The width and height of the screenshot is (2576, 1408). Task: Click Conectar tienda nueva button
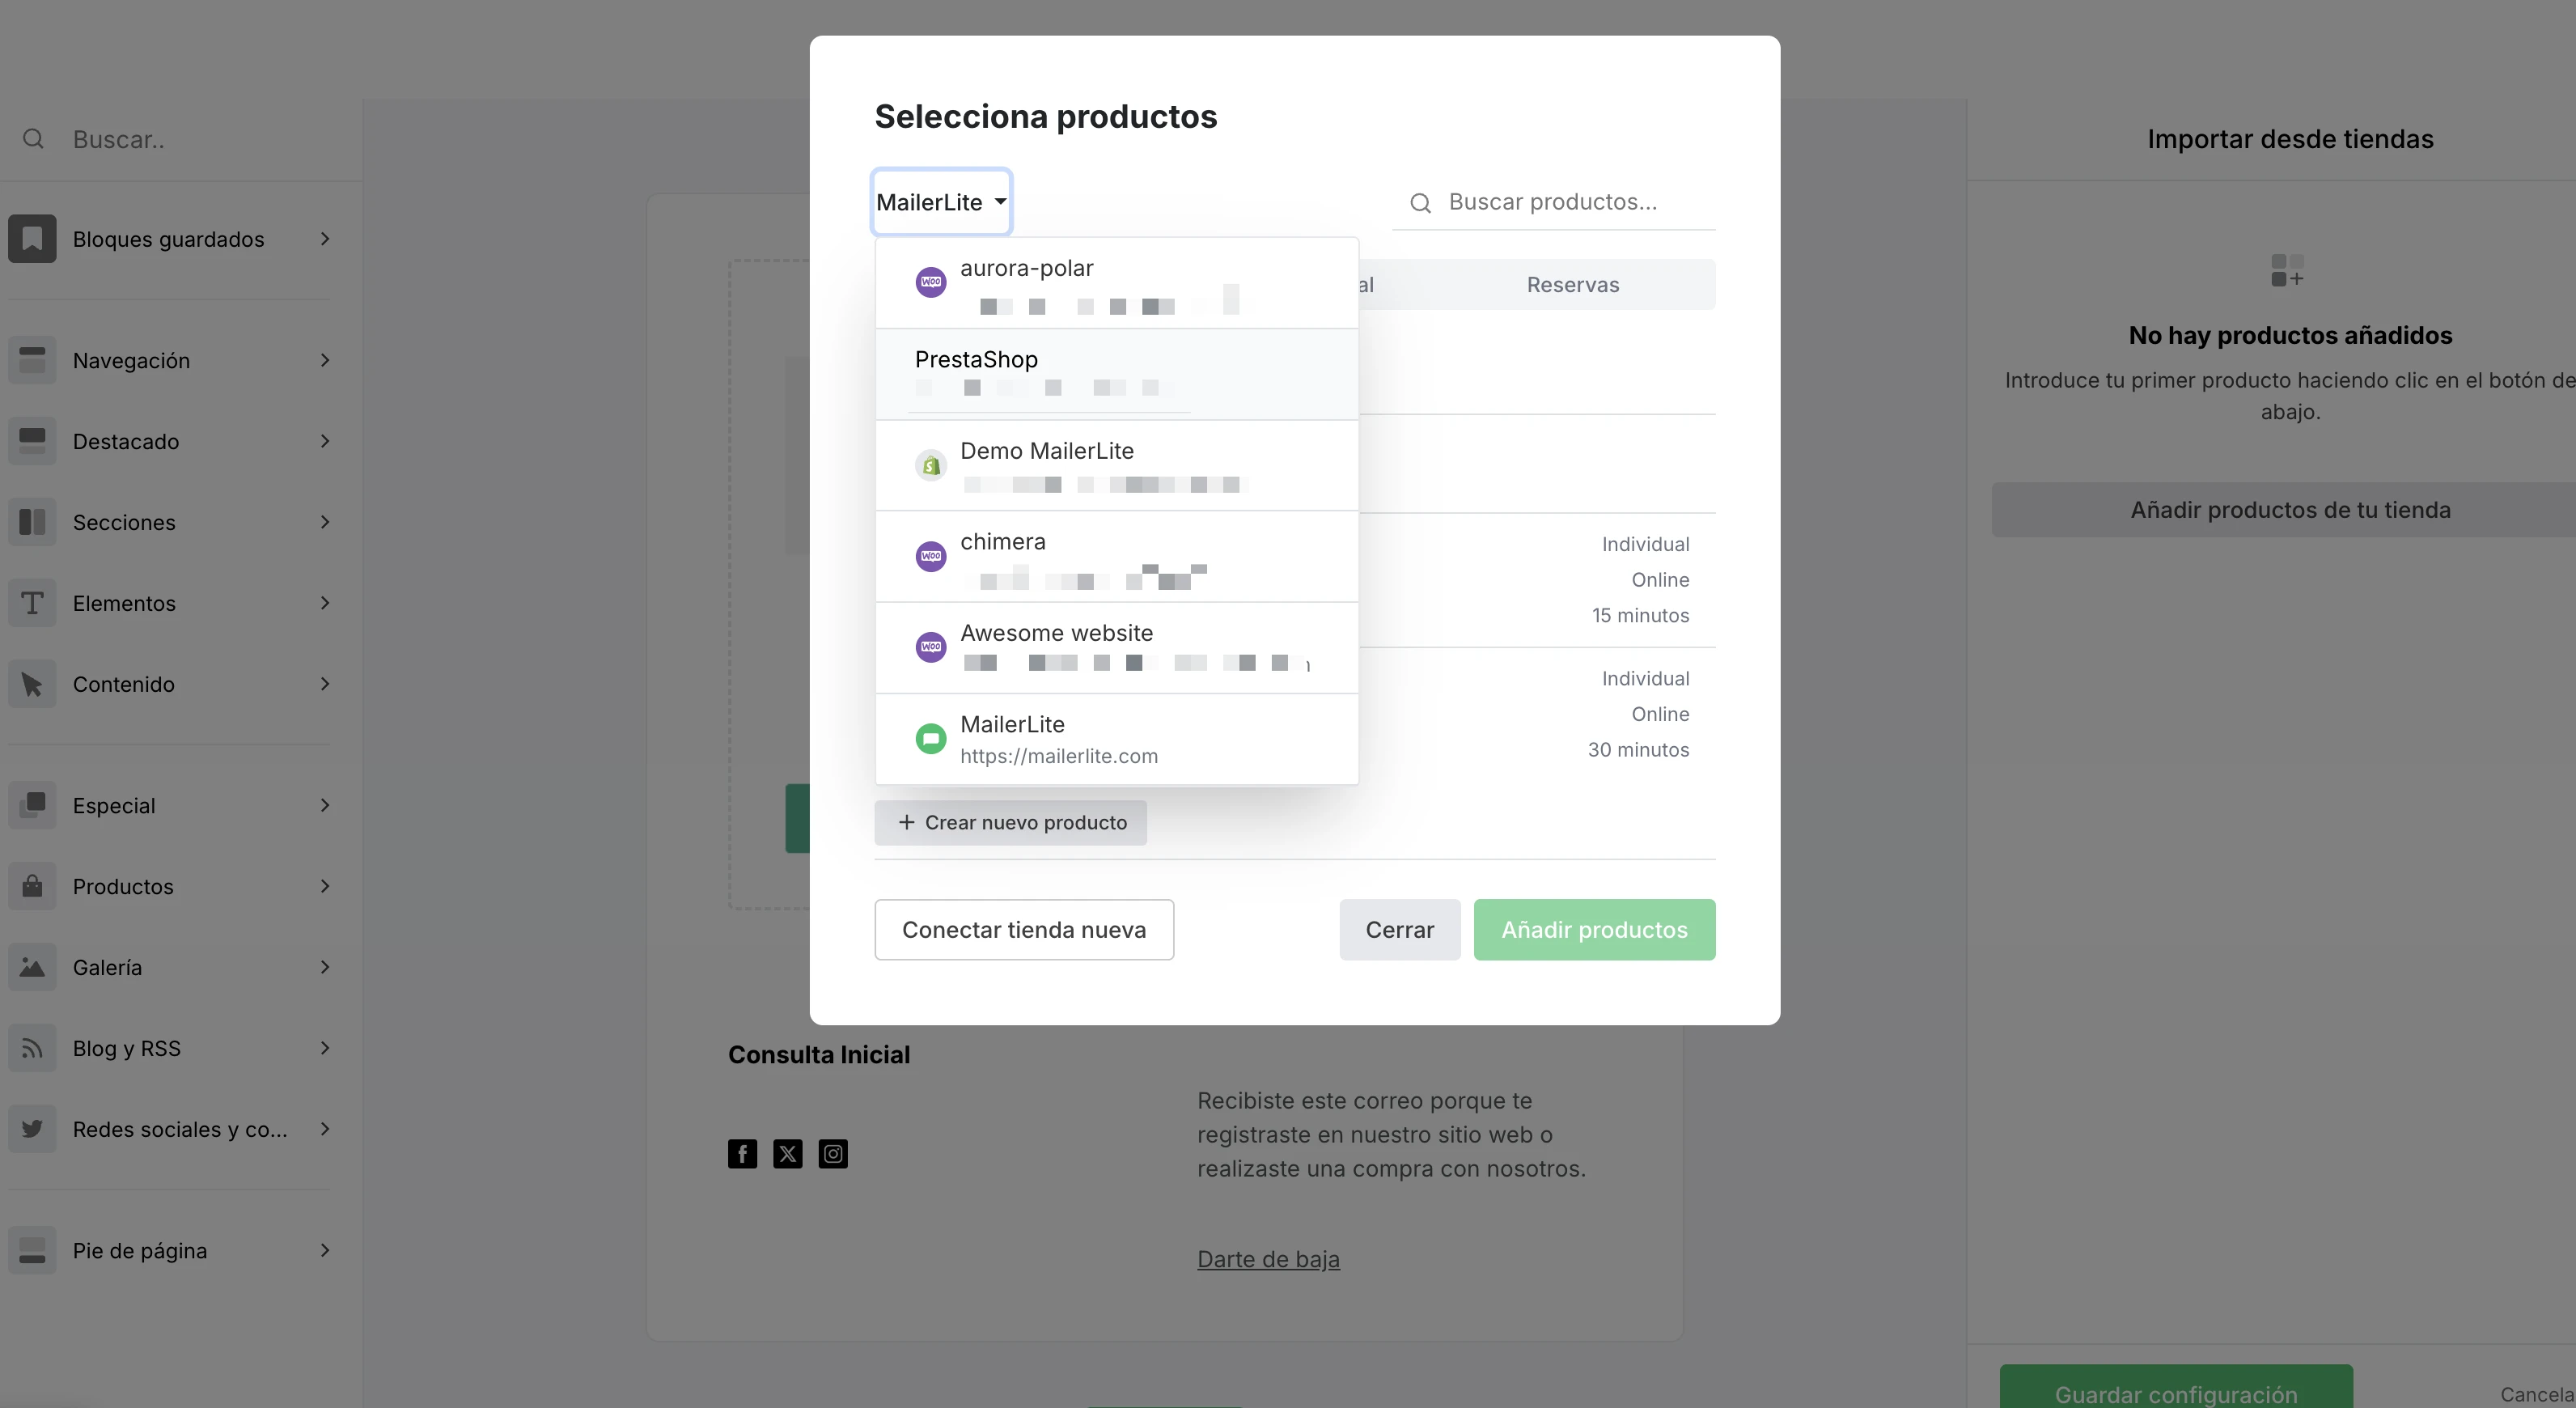point(1024,930)
